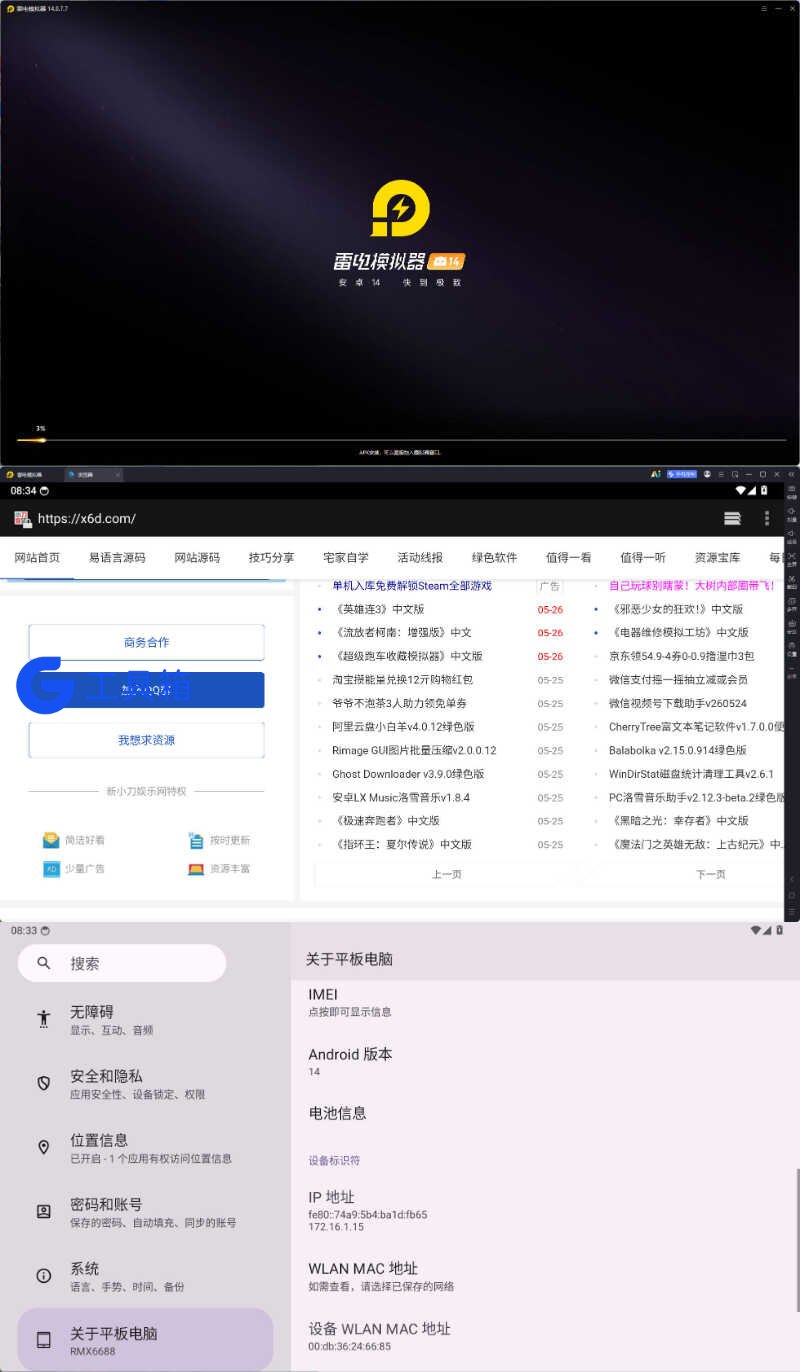Open the 宅家自学 nav tab

click(x=346, y=558)
